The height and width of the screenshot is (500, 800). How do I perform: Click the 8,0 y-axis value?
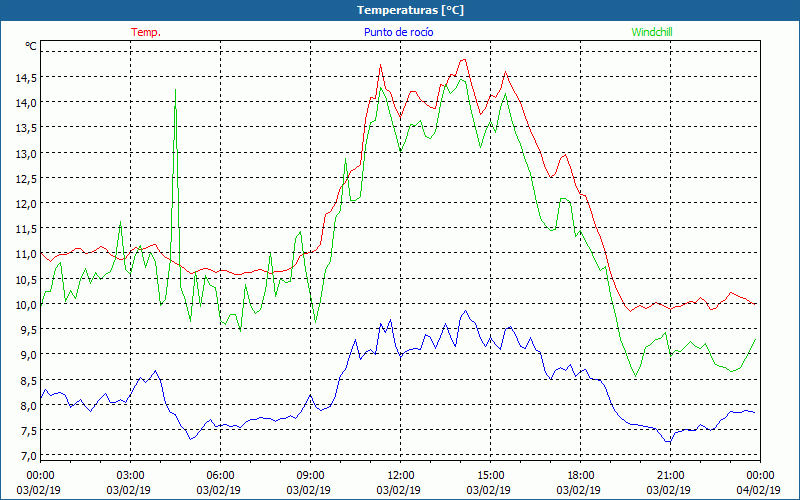28,405
